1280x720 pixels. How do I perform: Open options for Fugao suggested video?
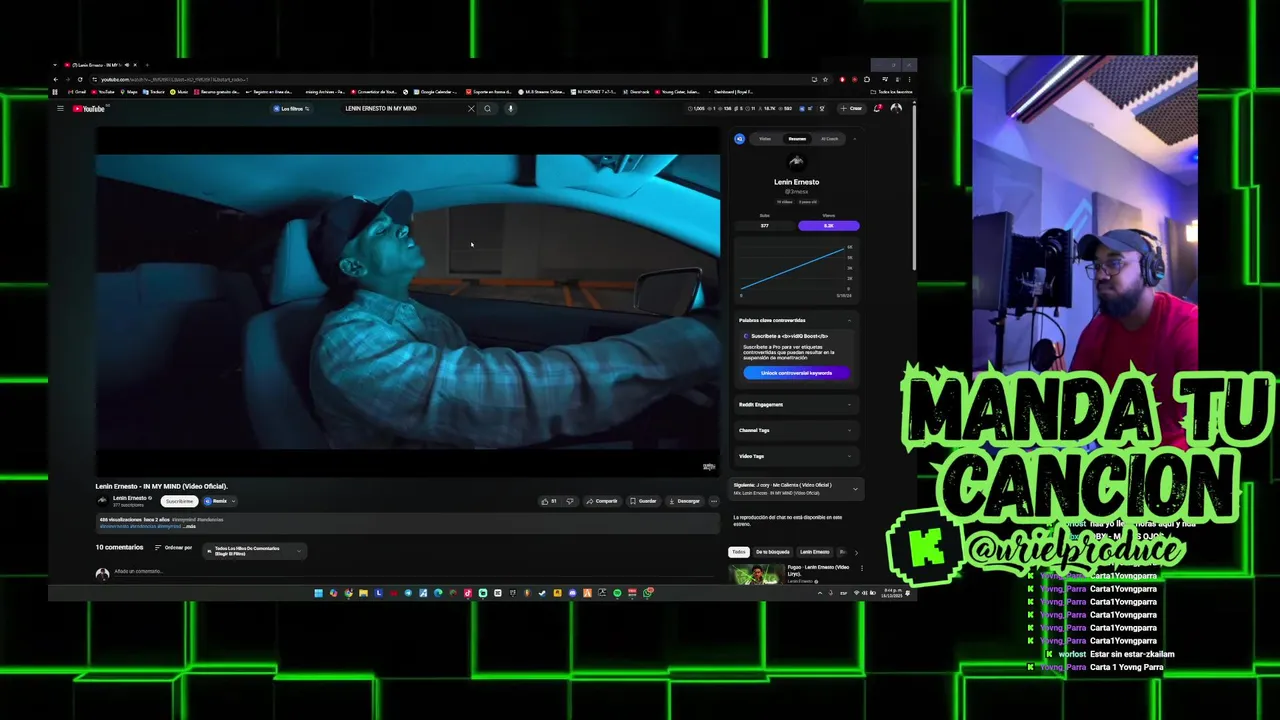pyautogui.click(x=861, y=568)
